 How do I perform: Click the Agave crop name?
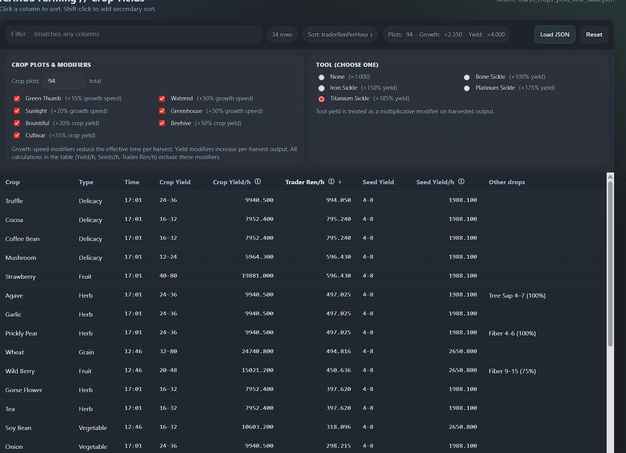point(14,296)
